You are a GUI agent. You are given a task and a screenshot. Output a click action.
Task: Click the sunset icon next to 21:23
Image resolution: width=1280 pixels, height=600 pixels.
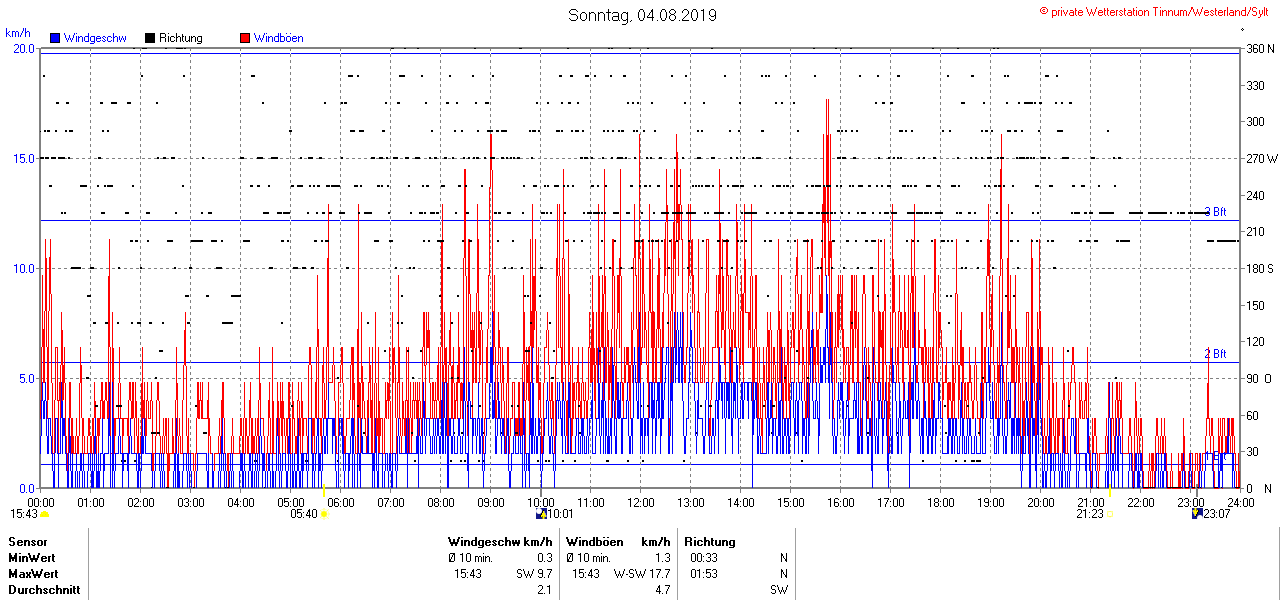pyautogui.click(x=1110, y=514)
